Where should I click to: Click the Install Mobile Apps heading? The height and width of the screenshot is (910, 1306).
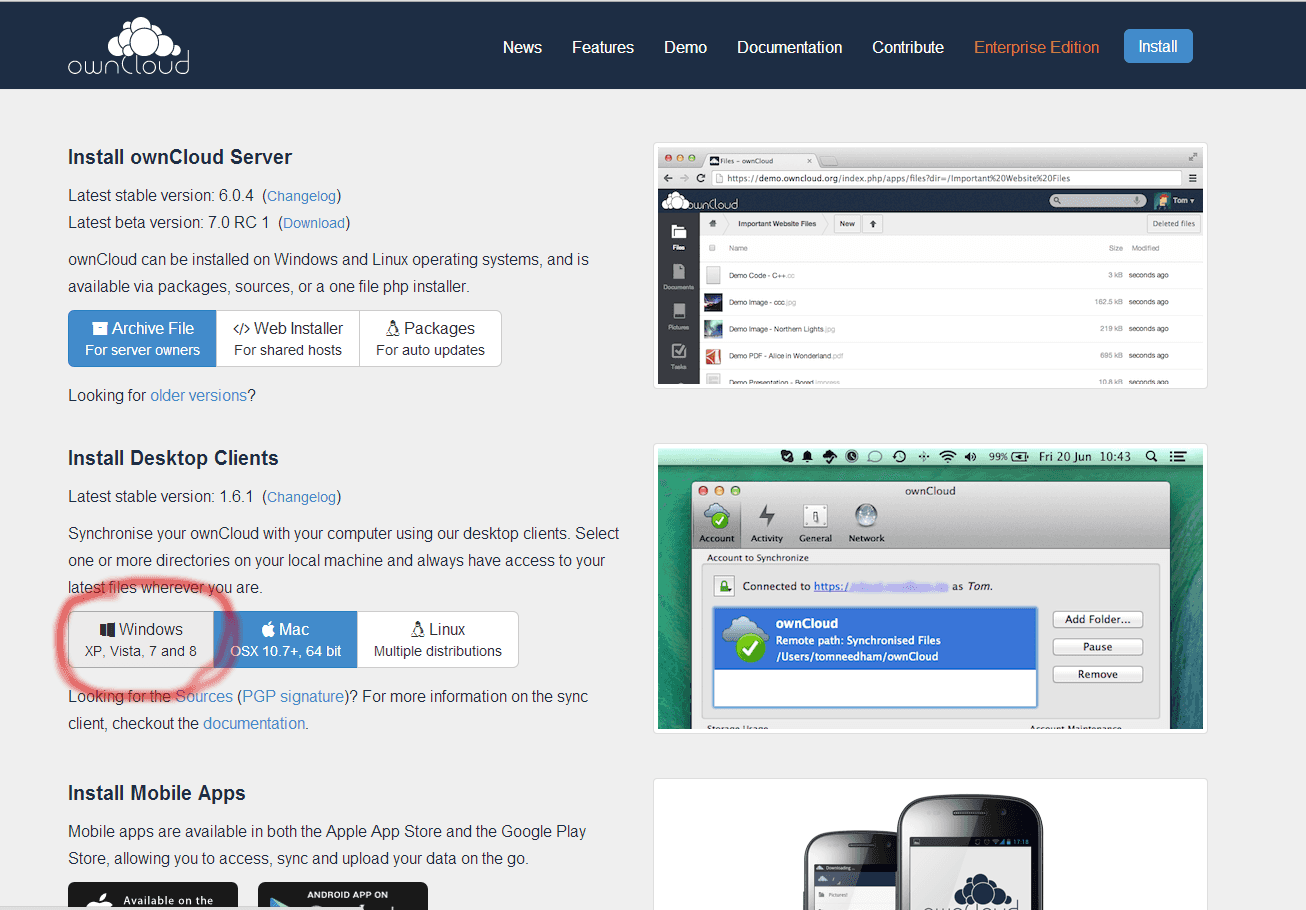157,793
